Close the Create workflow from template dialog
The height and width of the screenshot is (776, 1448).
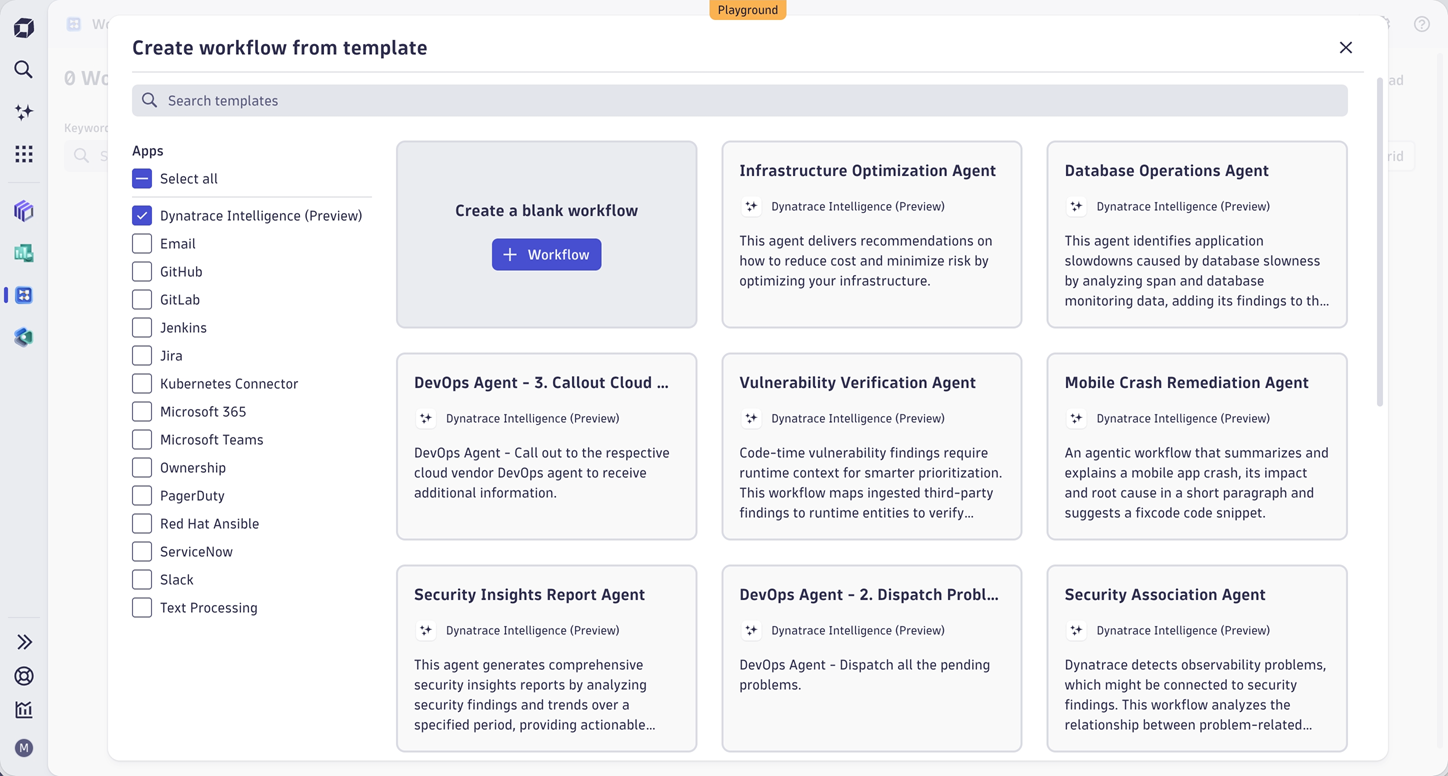(1346, 47)
